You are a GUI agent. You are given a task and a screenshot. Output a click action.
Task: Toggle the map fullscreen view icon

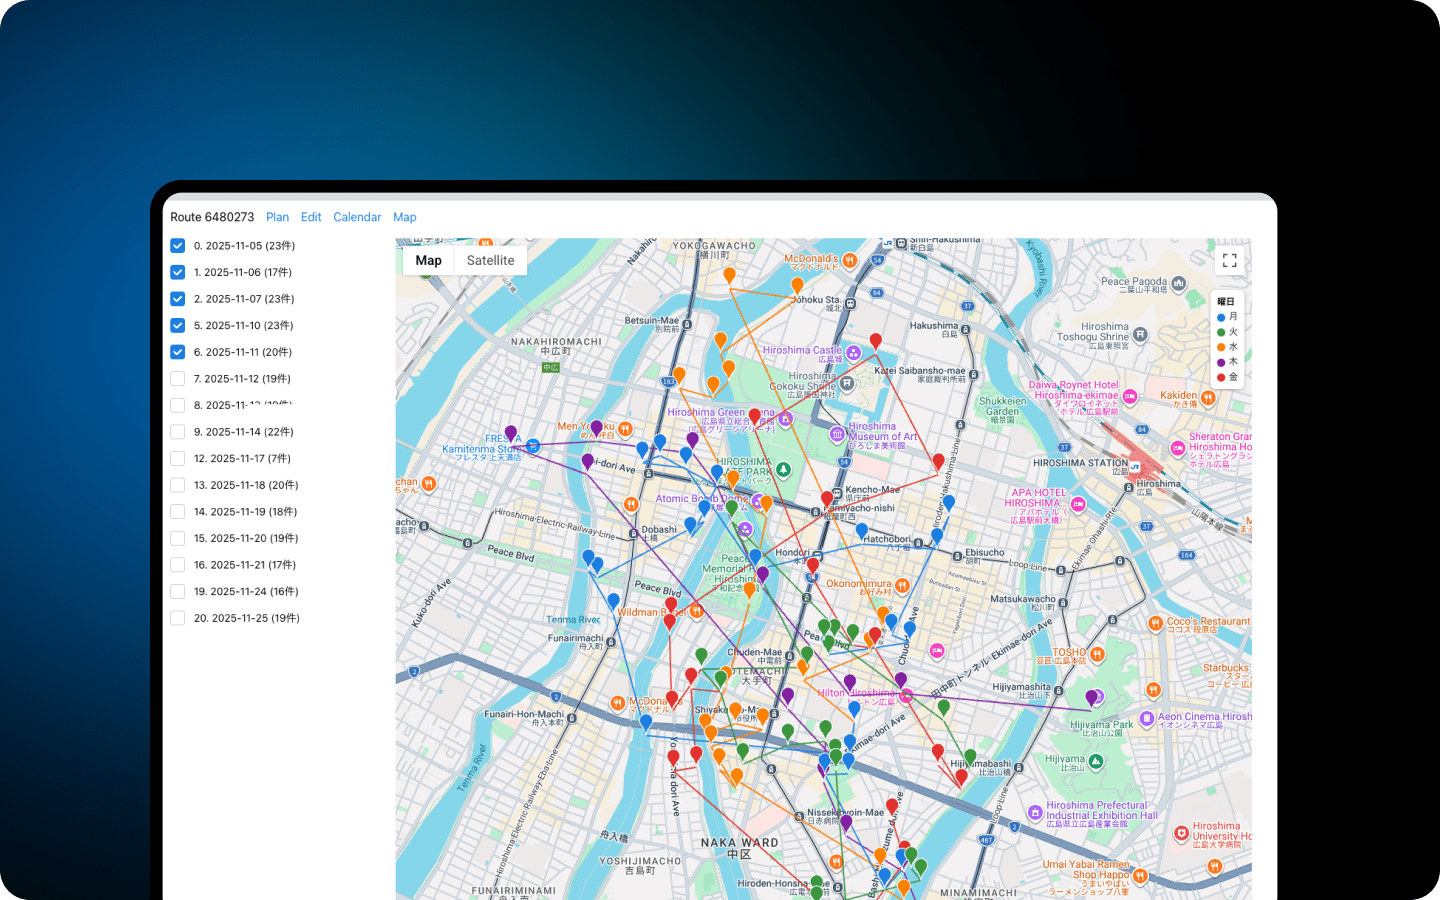[1230, 260]
